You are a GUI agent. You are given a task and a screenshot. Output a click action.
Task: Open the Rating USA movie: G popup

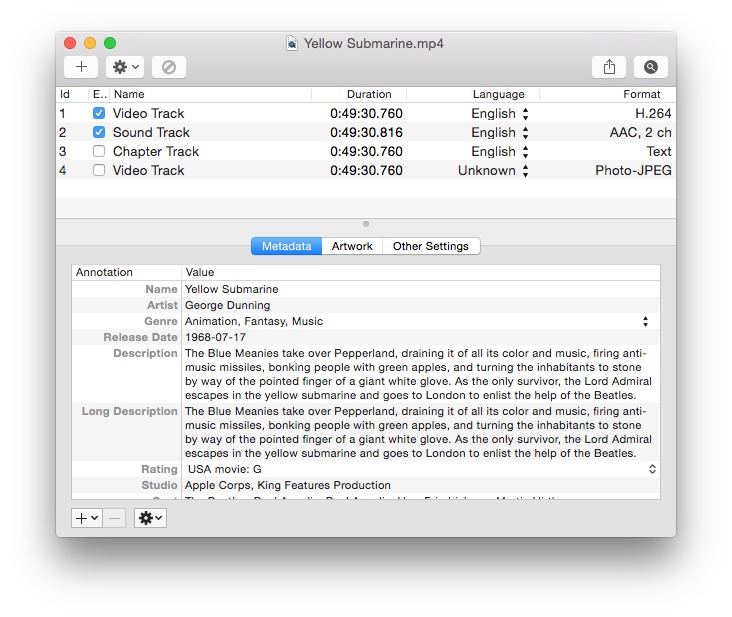pos(652,469)
